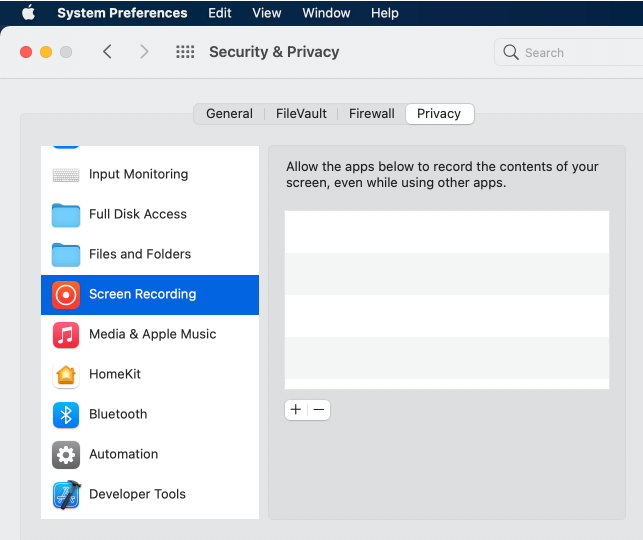Click the Developer Tools hammer icon

66,494
